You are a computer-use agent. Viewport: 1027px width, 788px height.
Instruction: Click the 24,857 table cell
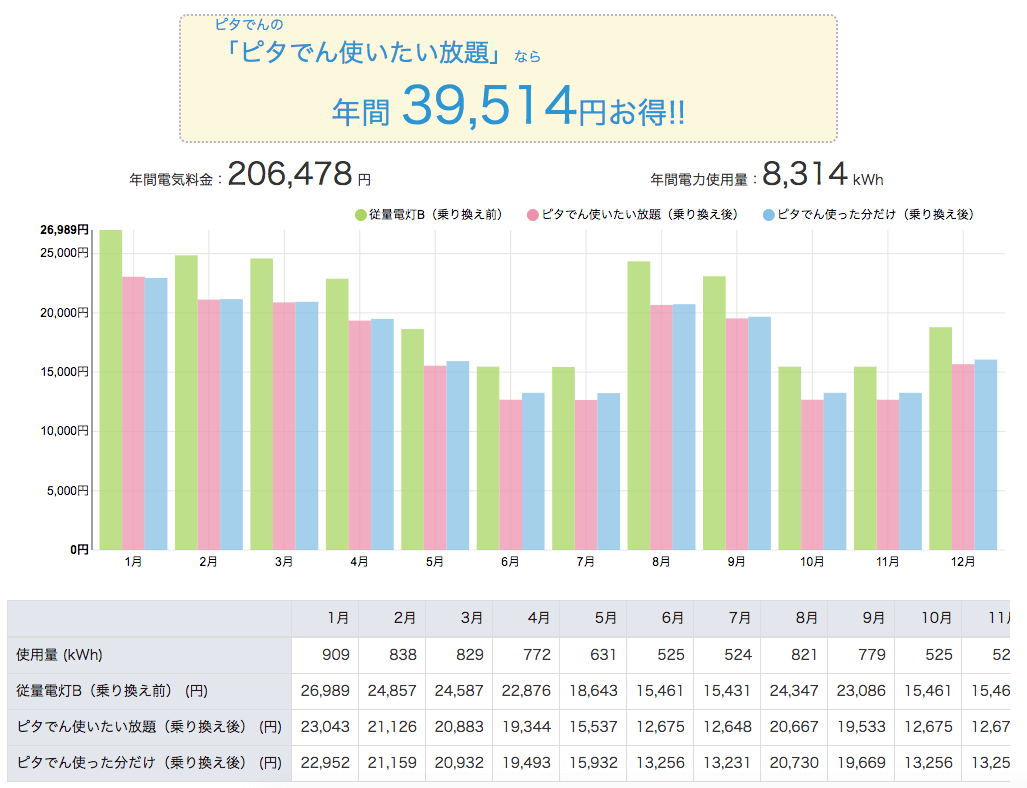point(392,691)
